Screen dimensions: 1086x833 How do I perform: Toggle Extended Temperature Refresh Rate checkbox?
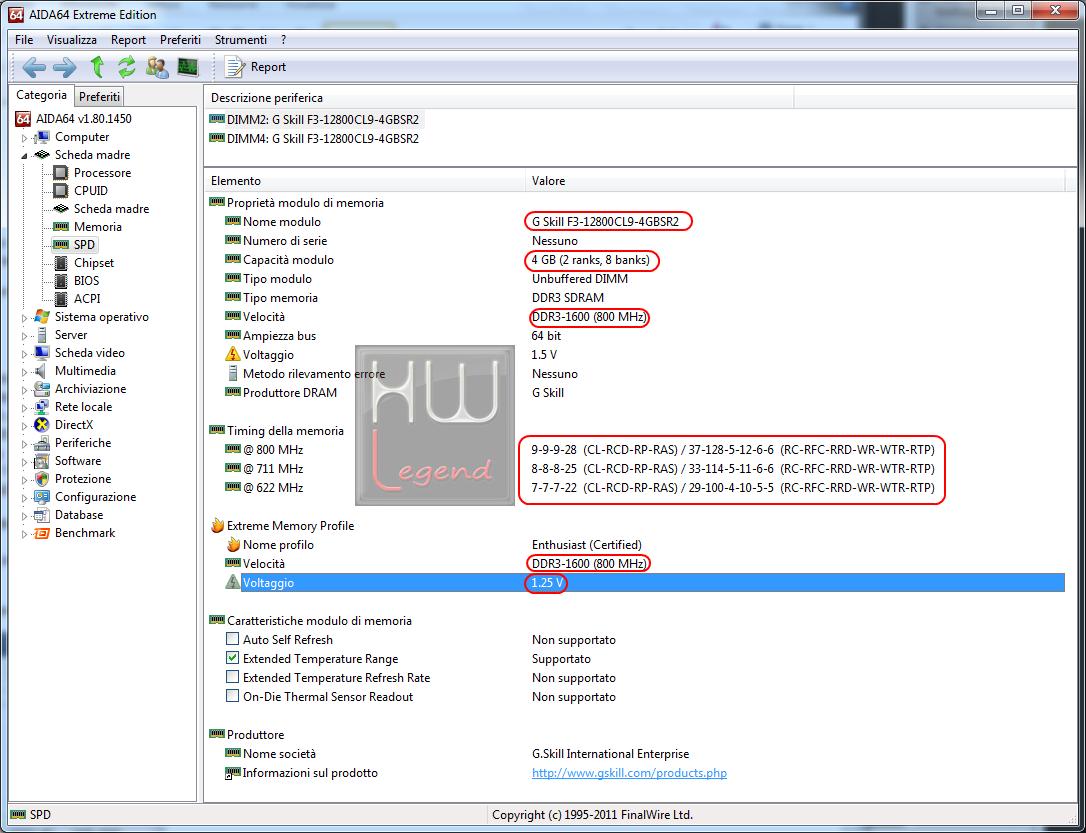233,677
